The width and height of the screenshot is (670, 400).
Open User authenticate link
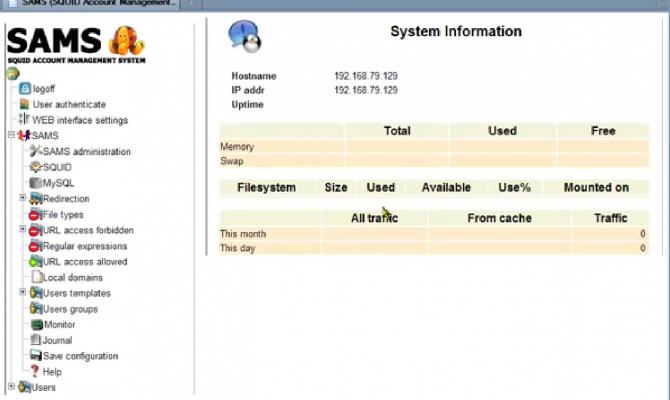point(69,104)
